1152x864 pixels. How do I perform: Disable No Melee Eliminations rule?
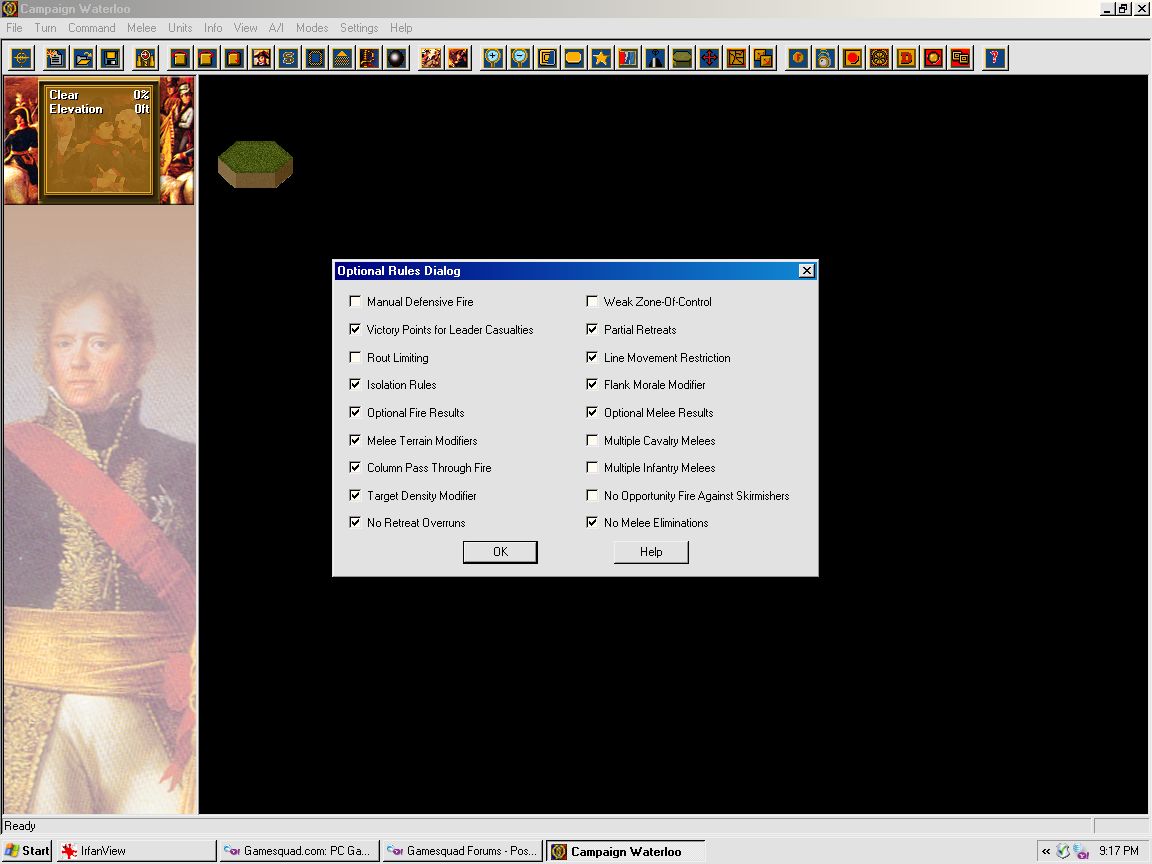pyautogui.click(x=592, y=523)
